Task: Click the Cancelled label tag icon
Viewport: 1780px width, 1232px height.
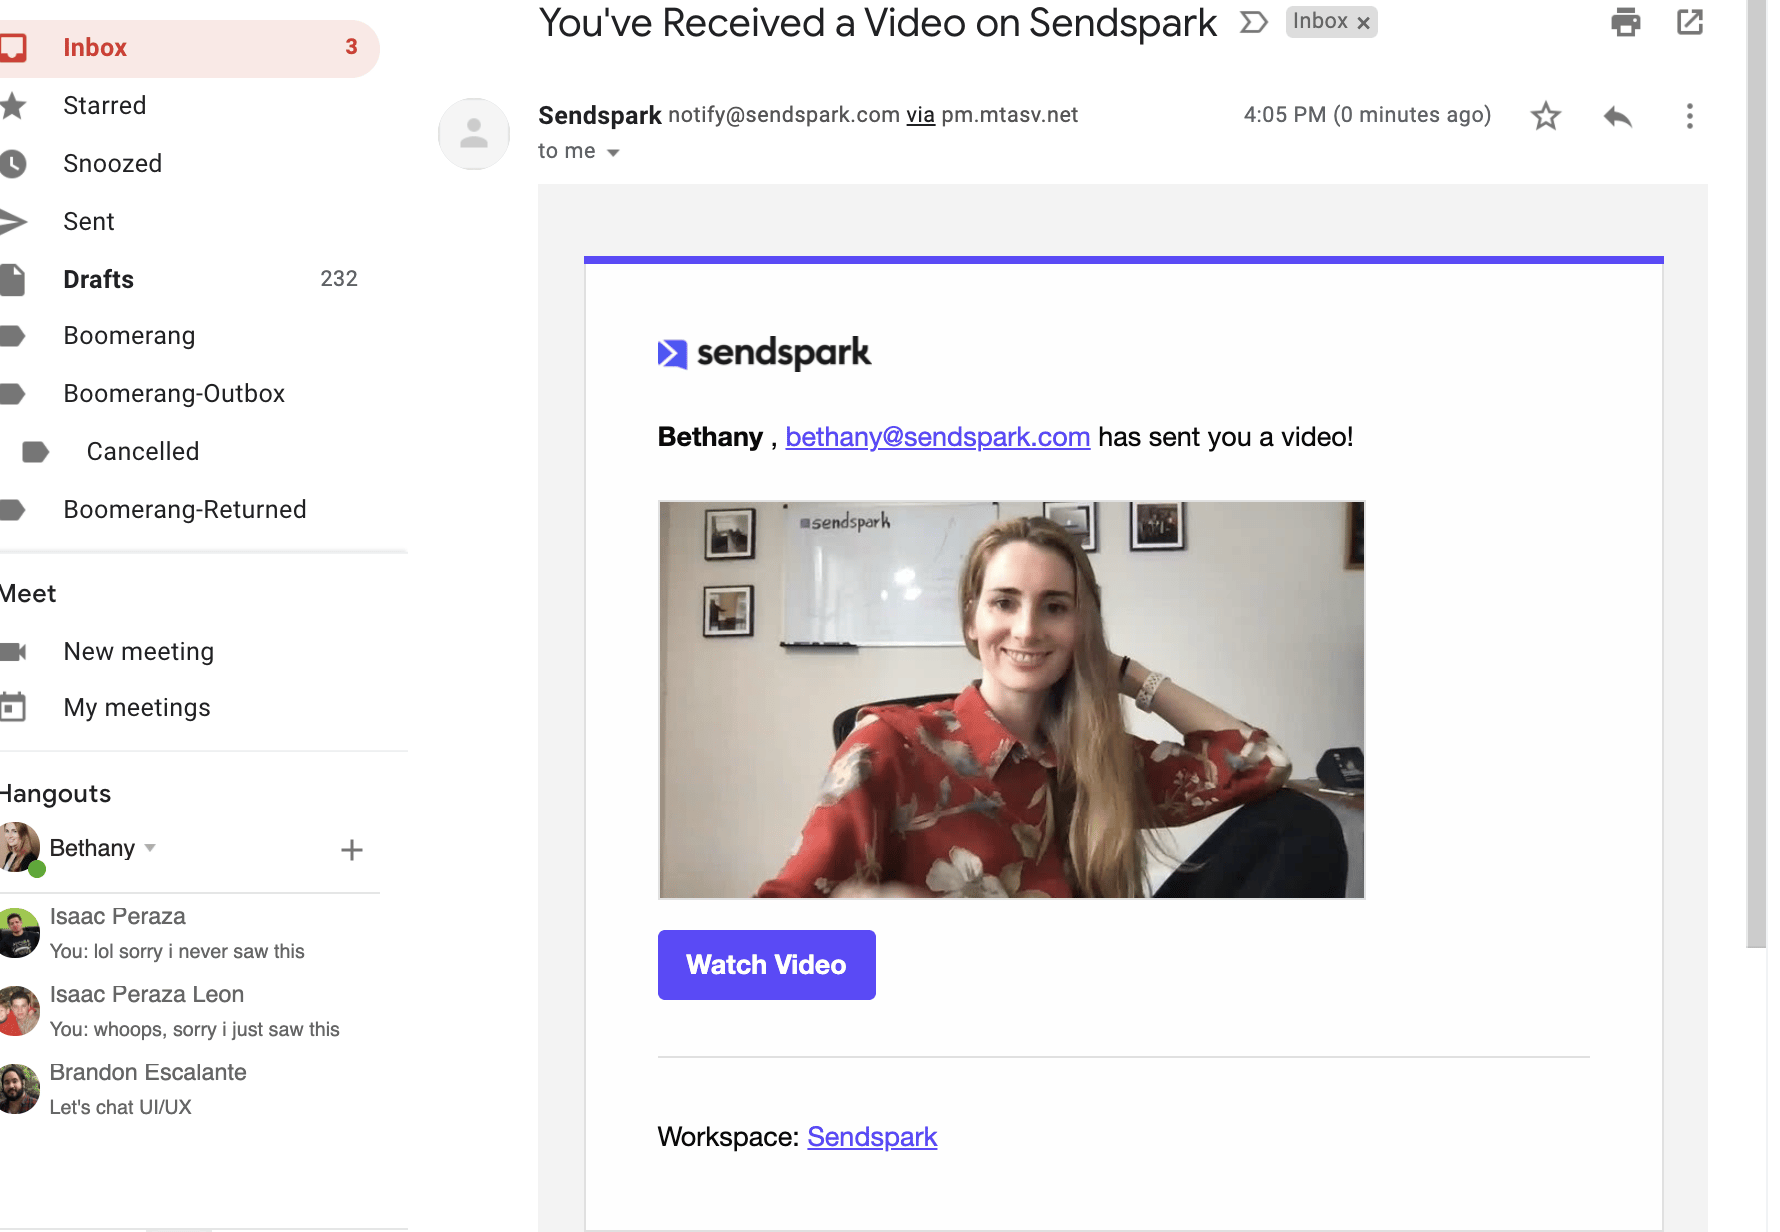Action: pyautogui.click(x=35, y=452)
